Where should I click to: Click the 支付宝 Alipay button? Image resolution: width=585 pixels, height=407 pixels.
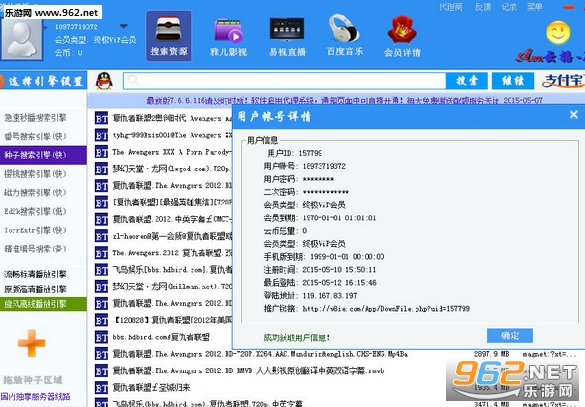(x=562, y=81)
